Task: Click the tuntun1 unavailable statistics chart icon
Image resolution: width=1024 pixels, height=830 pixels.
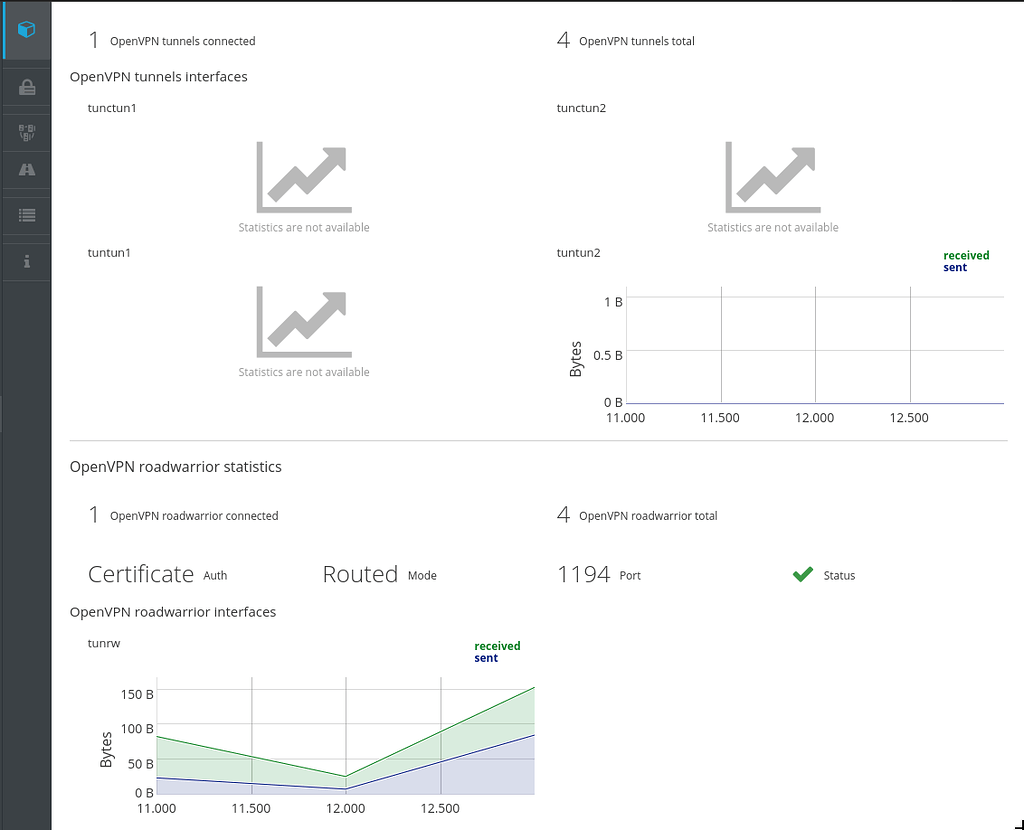Action: pyautogui.click(x=303, y=322)
